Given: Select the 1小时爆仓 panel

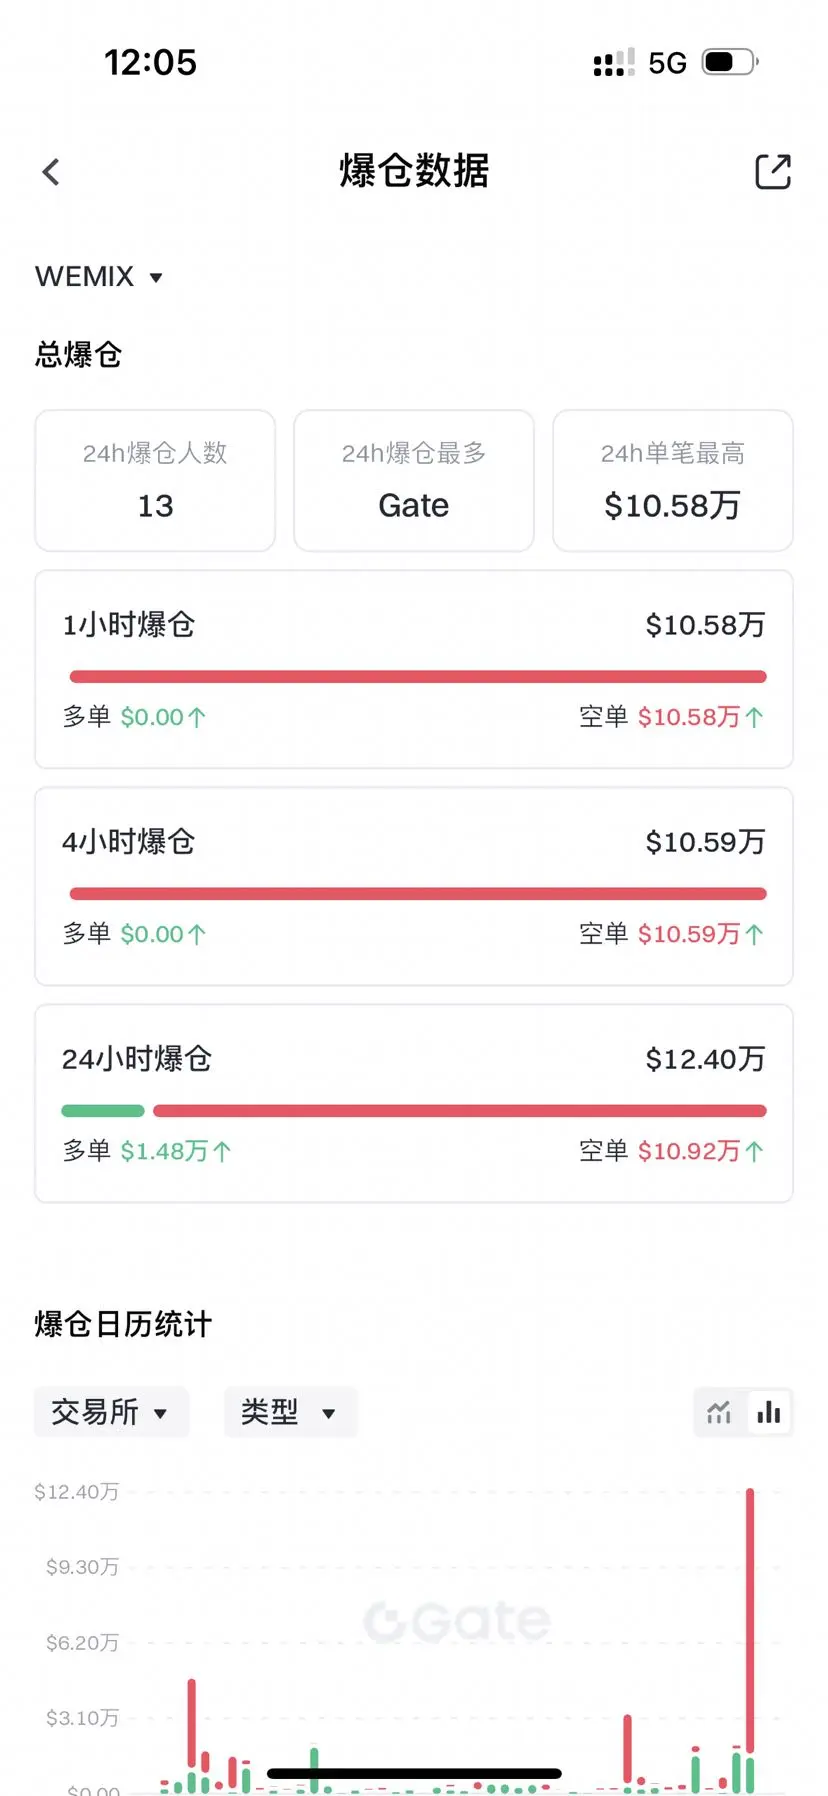Looking at the screenshot, I should pyautogui.click(x=414, y=669).
